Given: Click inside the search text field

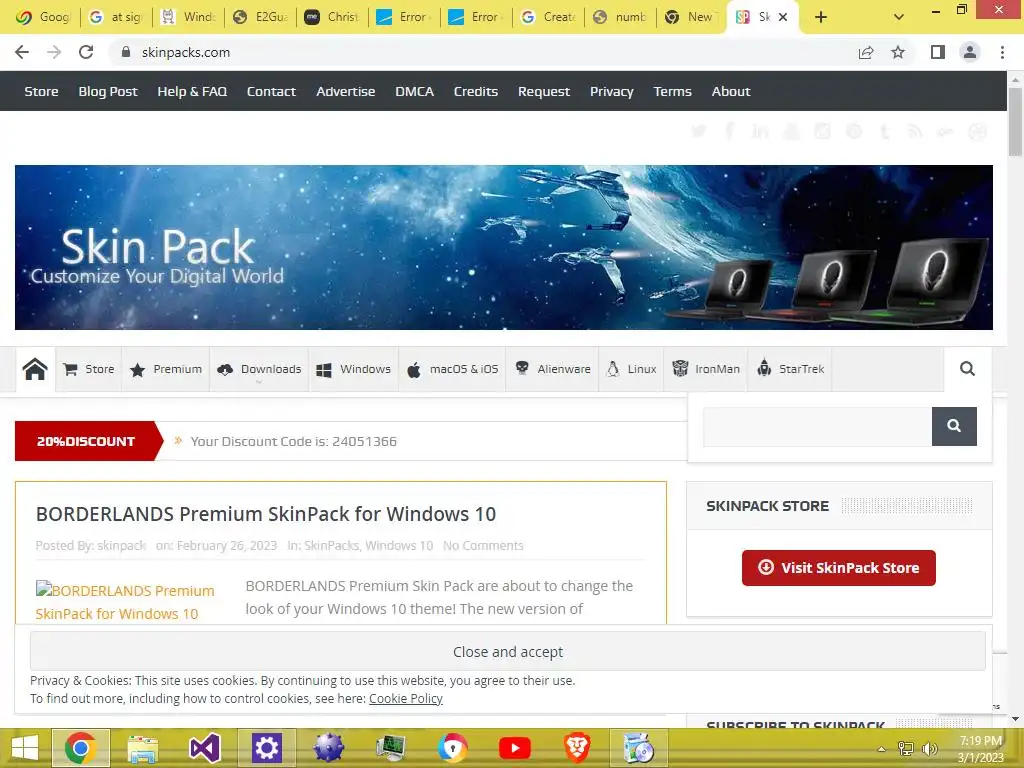Looking at the screenshot, I should pos(817,426).
